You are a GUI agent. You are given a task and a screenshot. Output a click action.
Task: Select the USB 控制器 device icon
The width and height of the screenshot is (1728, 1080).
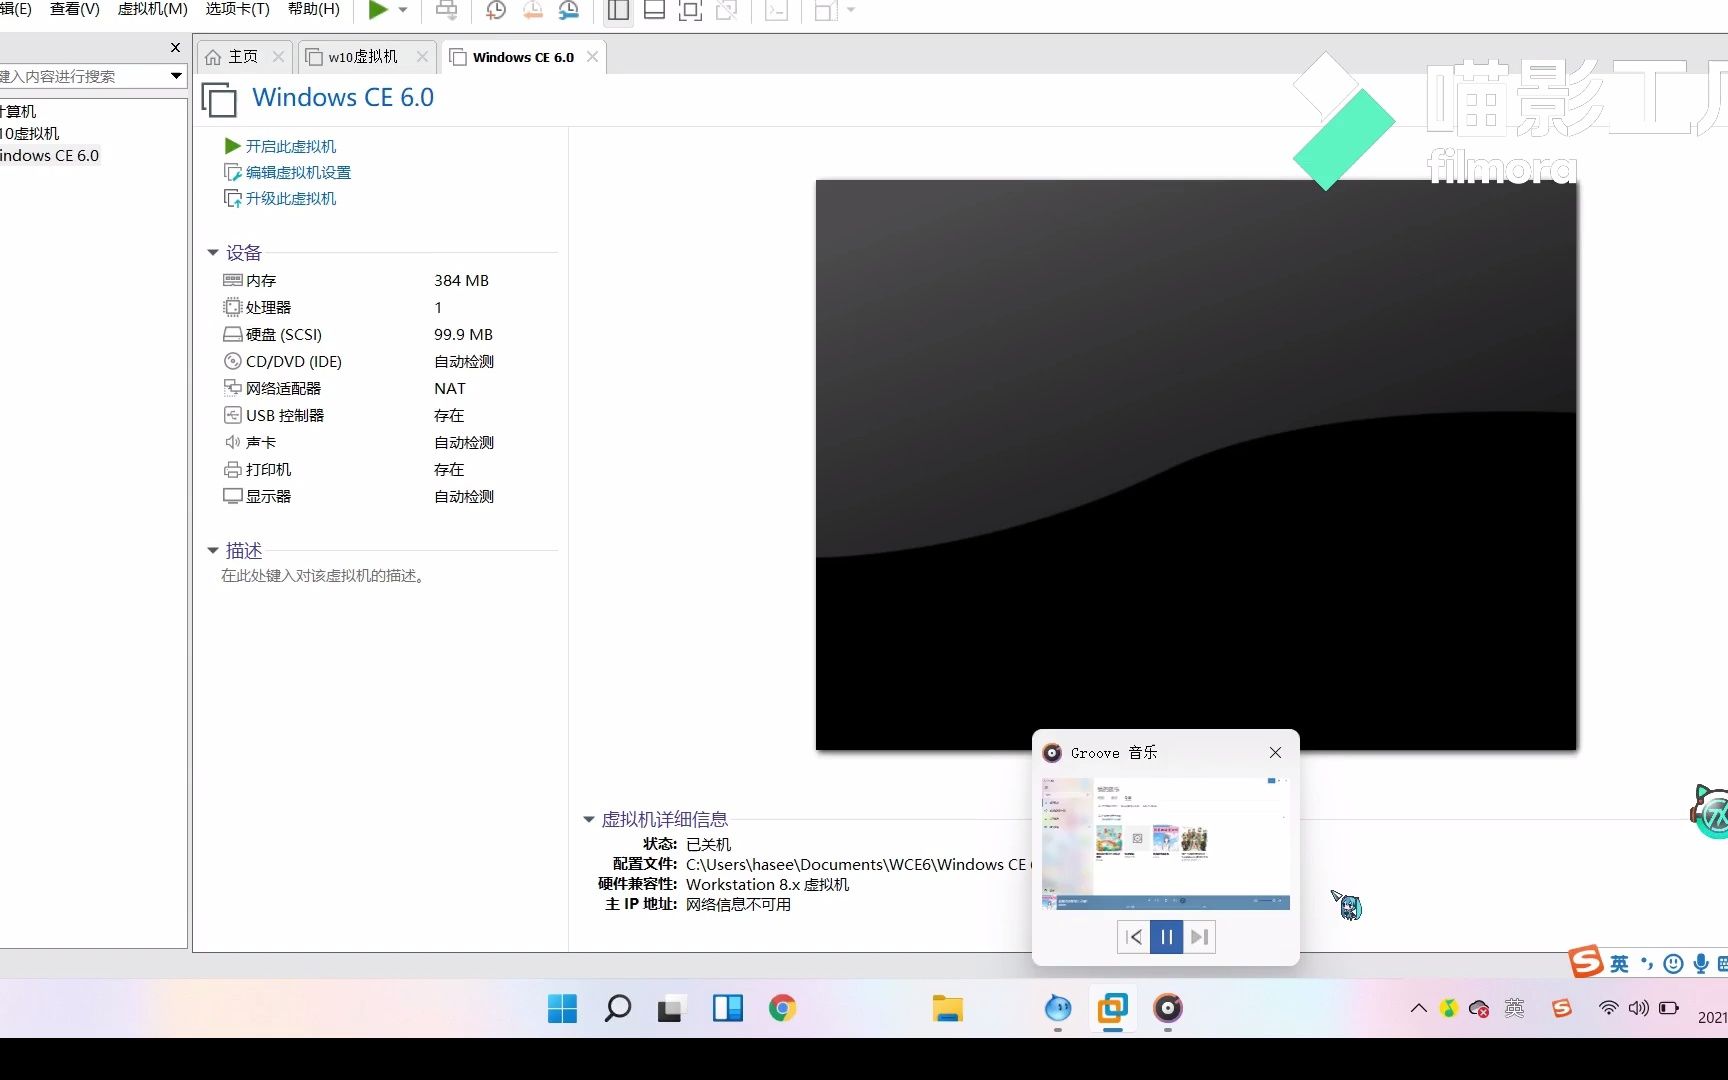coord(232,415)
